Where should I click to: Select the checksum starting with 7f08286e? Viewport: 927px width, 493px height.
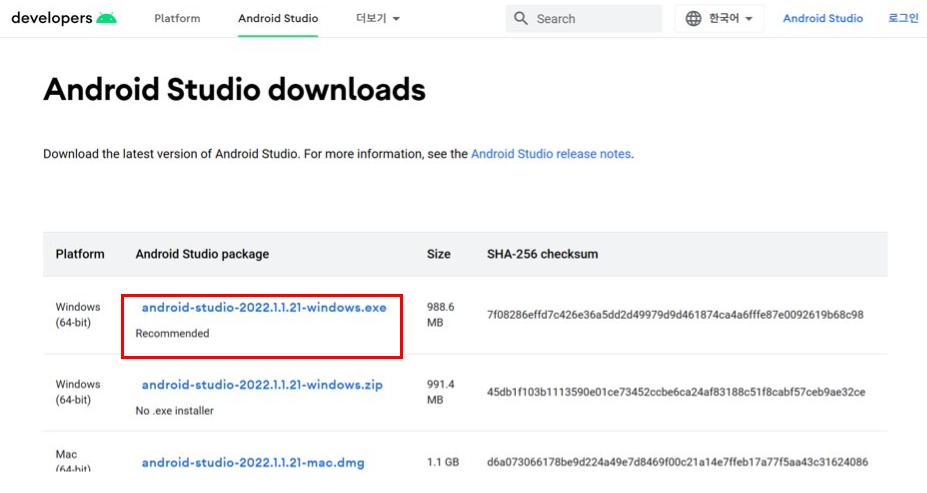pos(675,314)
